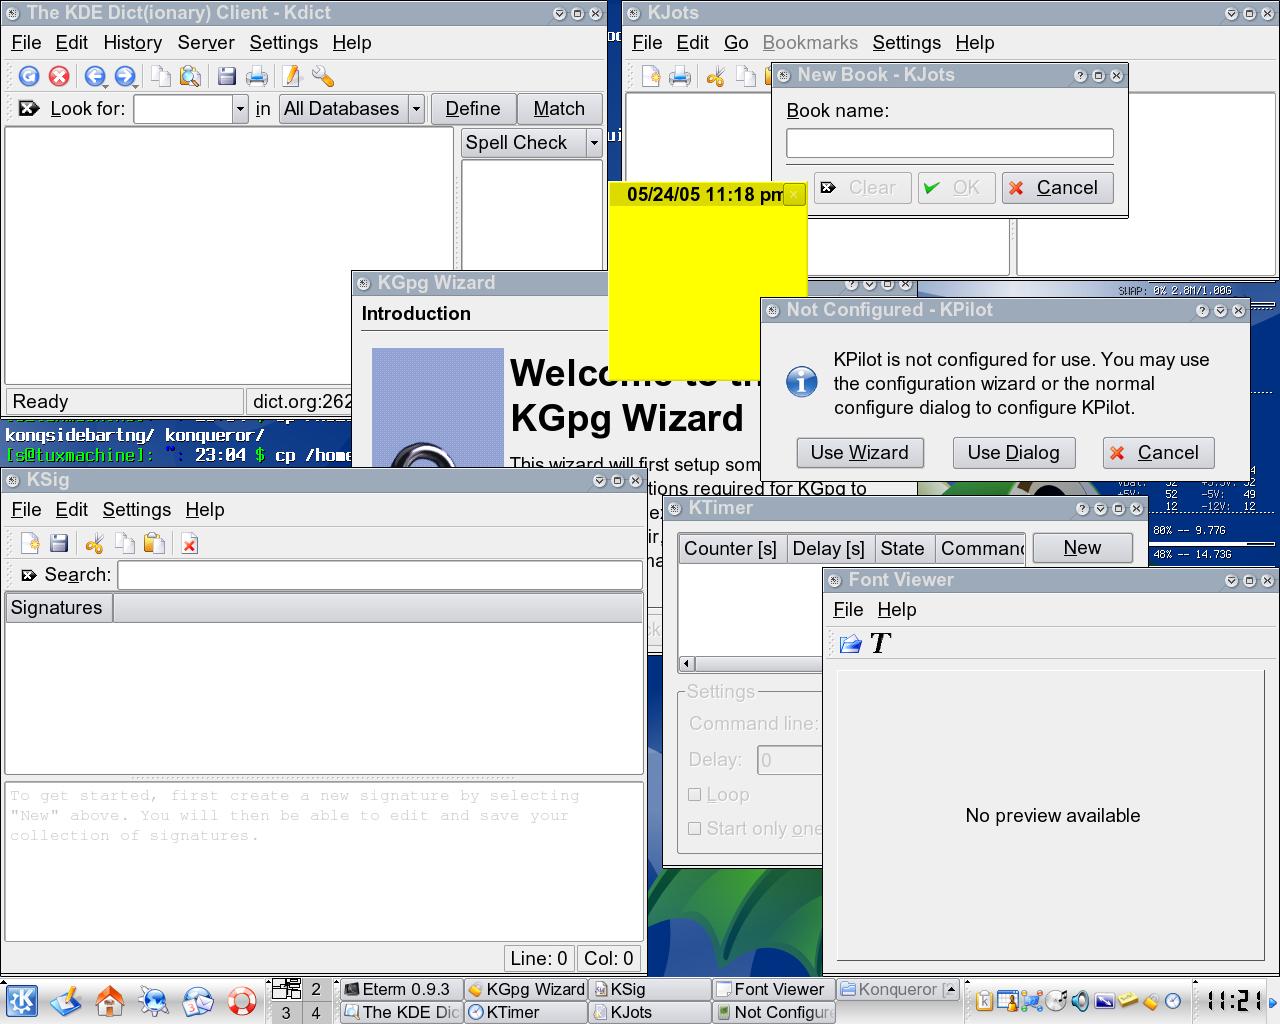Open the K menu on the panel
The image size is (1280, 1024).
coord(22,1000)
